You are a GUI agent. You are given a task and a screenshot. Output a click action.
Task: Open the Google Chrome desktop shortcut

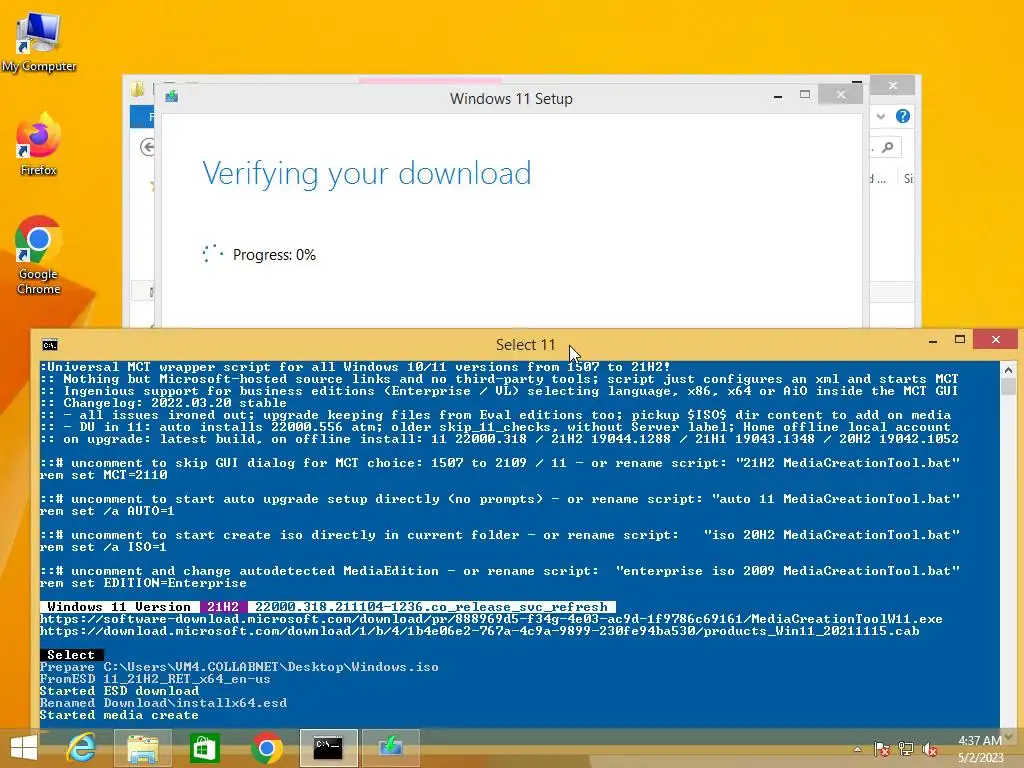click(x=39, y=255)
